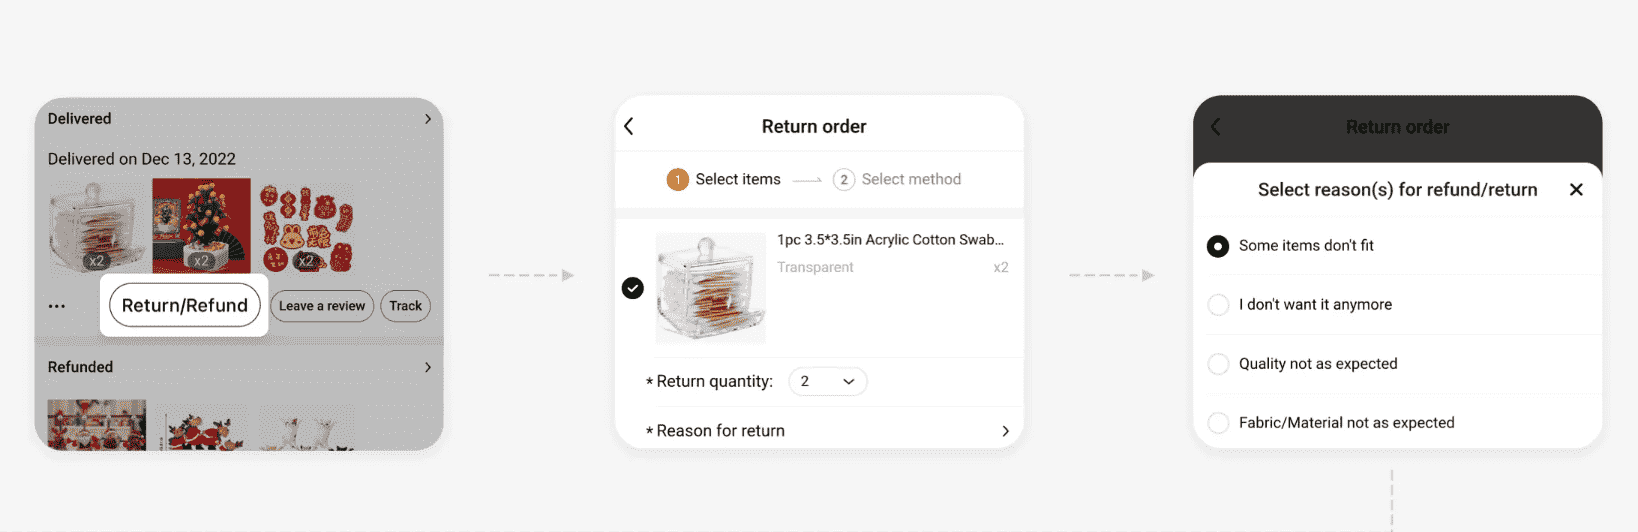The height and width of the screenshot is (532, 1638).
Task: Click the red stickers product thumbnail
Action: tap(306, 227)
